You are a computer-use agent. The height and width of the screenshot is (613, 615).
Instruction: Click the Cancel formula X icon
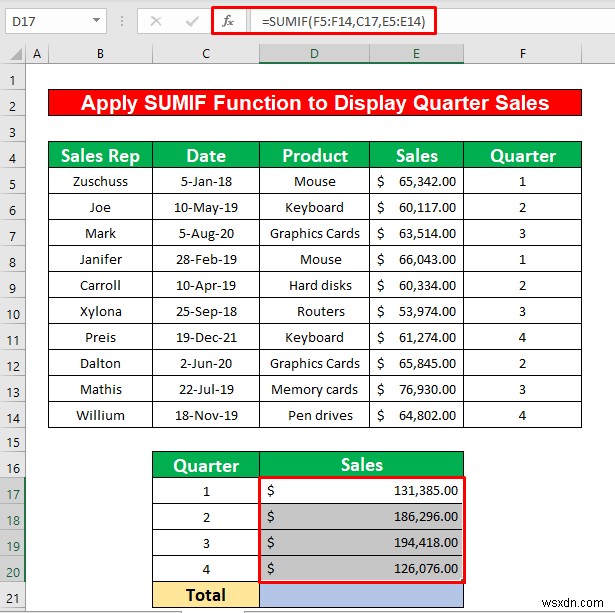pyautogui.click(x=156, y=21)
